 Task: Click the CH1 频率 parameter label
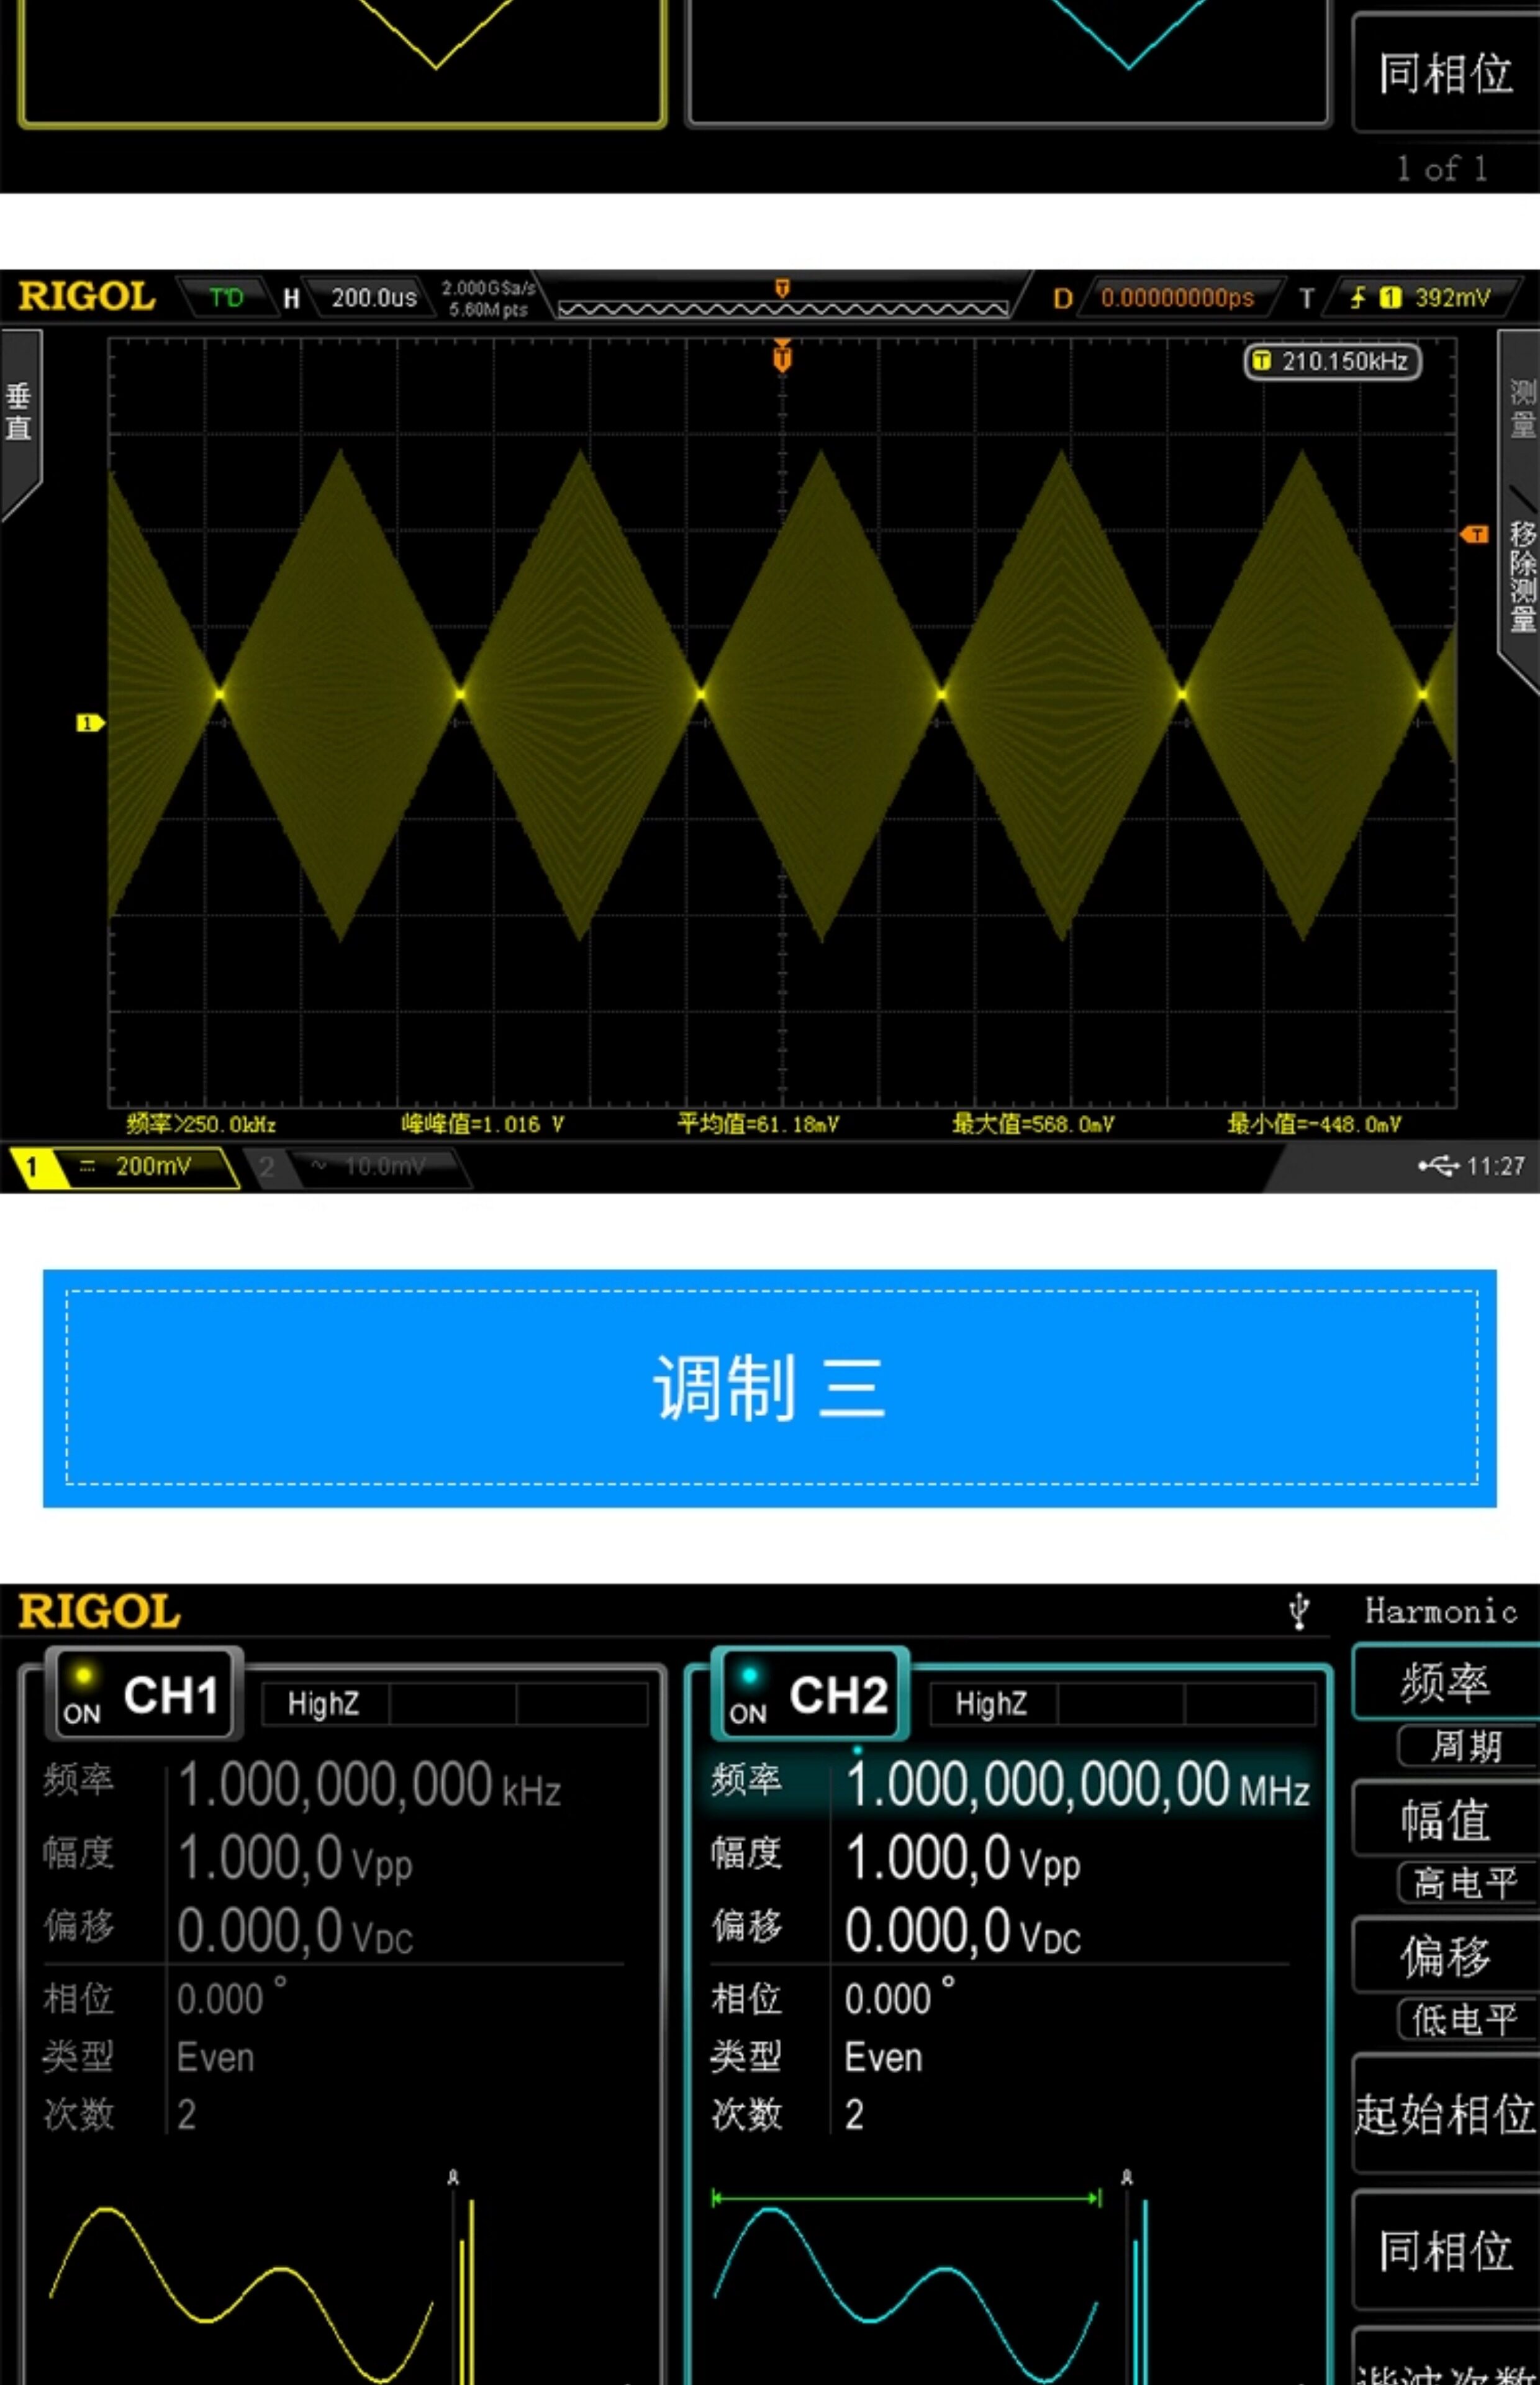coord(78,1780)
